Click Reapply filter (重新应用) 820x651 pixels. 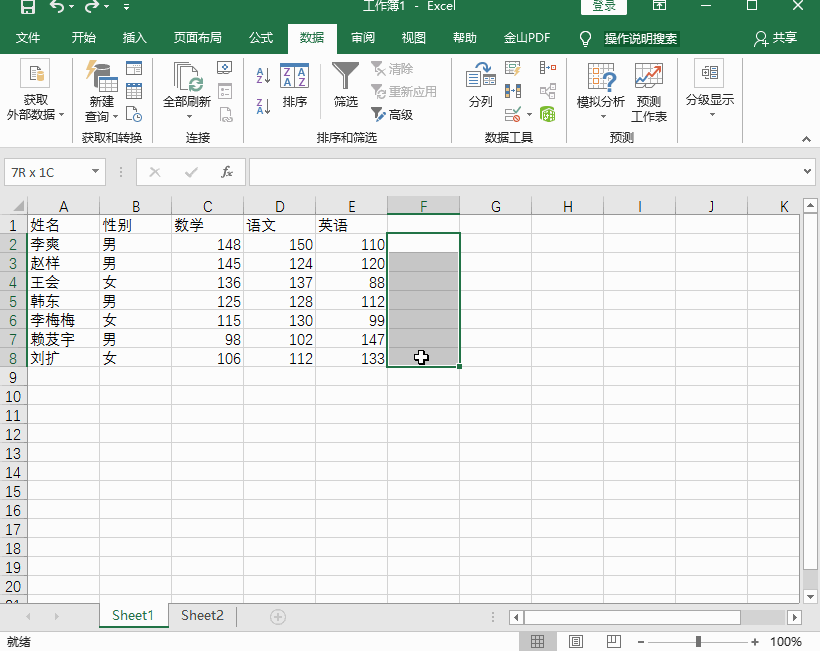[404, 92]
